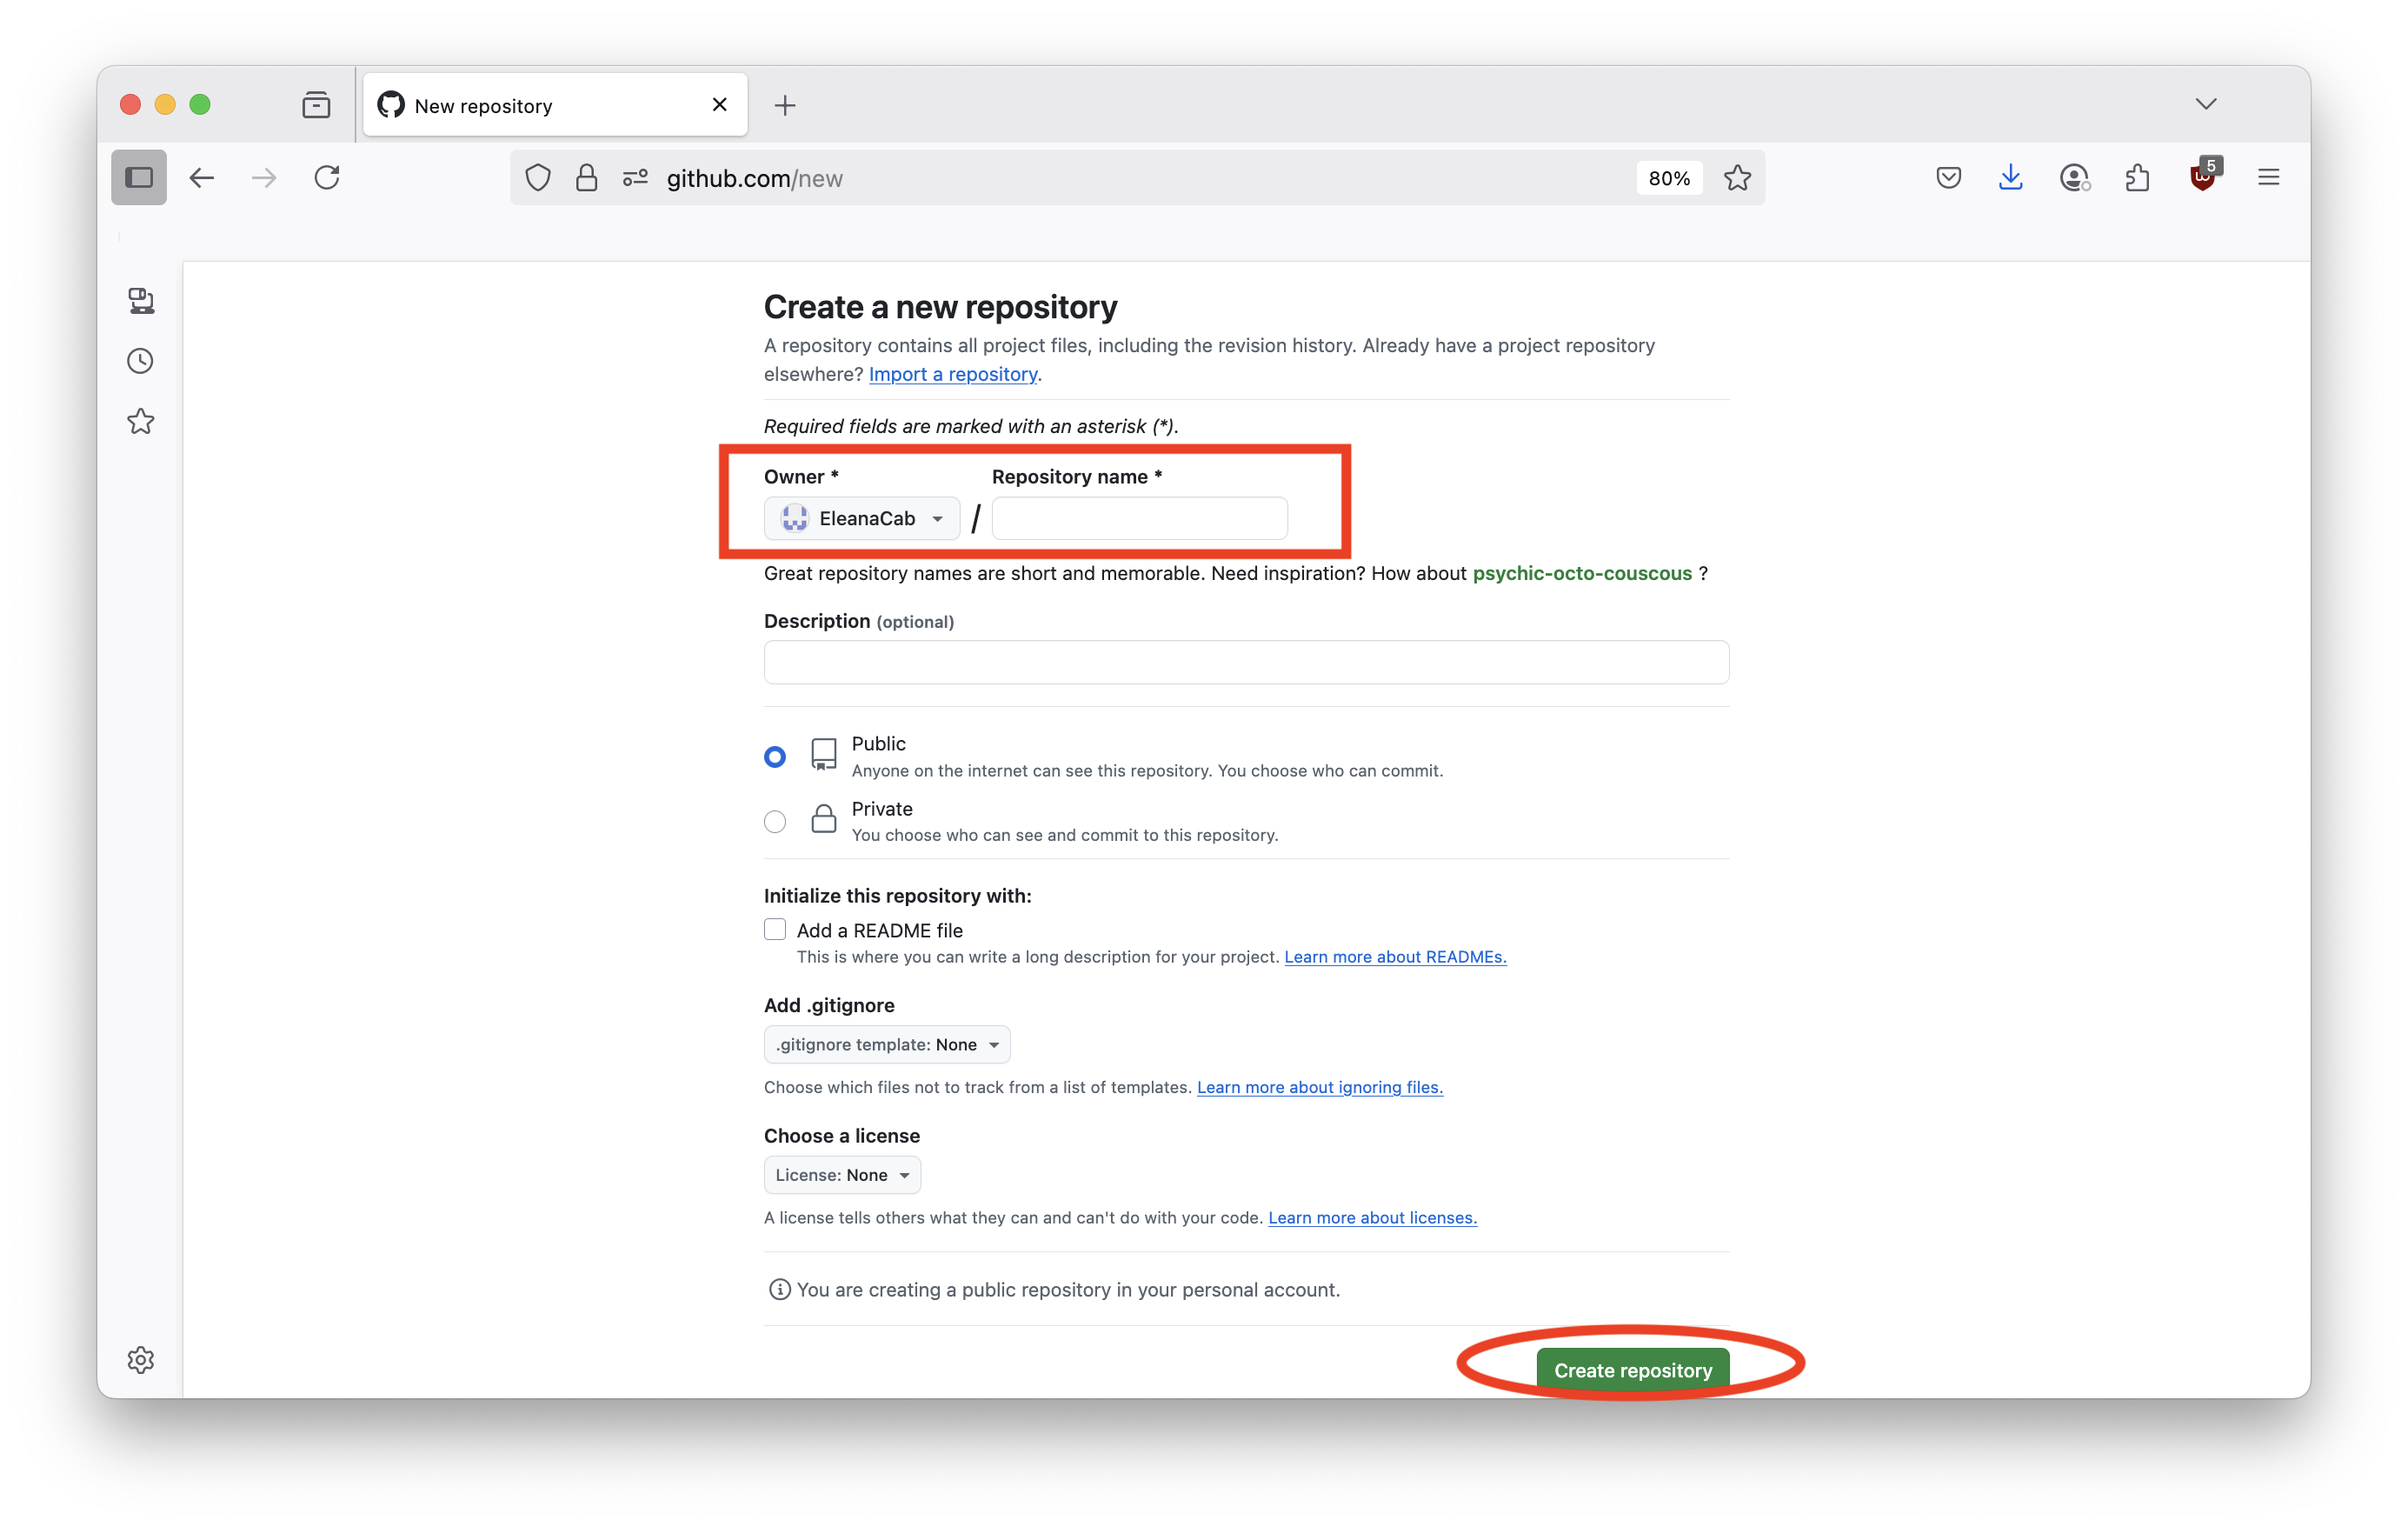The height and width of the screenshot is (1527, 2408).
Task: Open the EleanaCab owner dropdown
Action: (862, 518)
